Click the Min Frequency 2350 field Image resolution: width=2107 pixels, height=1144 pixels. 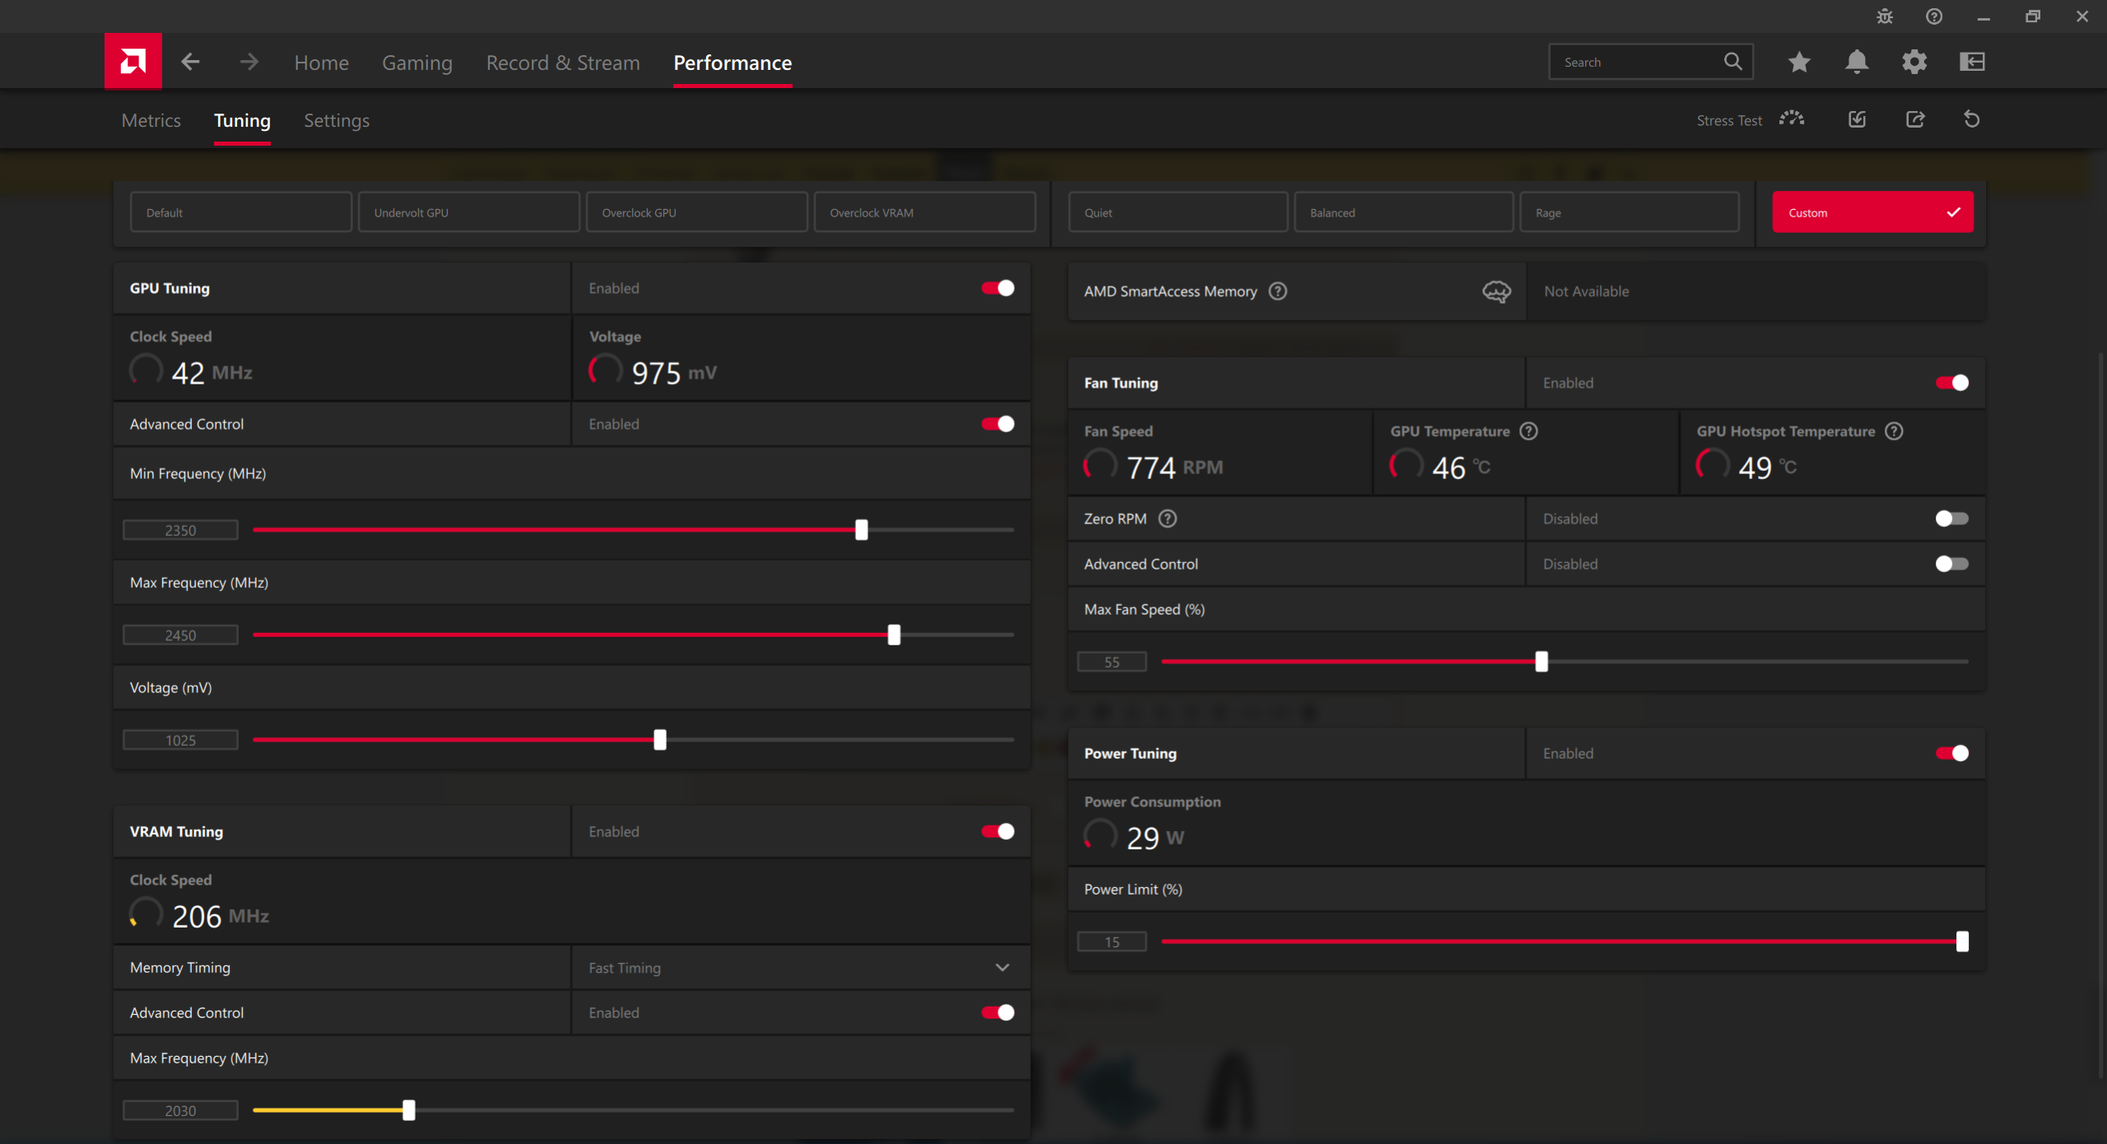pyautogui.click(x=180, y=530)
